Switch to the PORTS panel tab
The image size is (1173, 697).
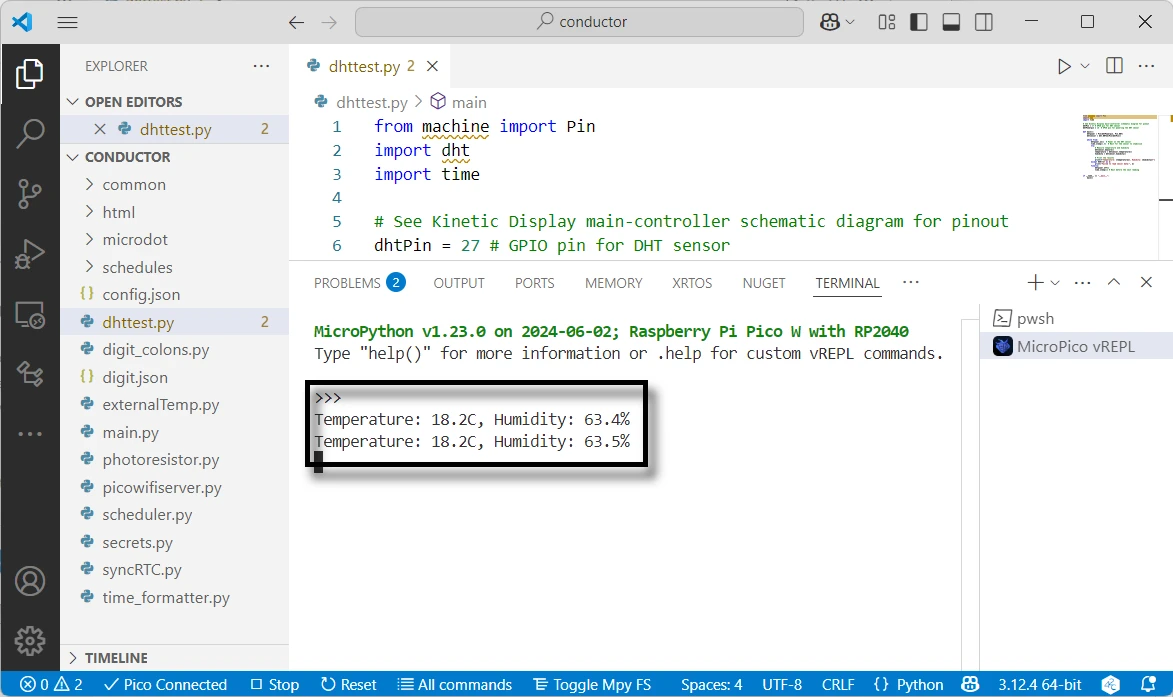tap(534, 283)
